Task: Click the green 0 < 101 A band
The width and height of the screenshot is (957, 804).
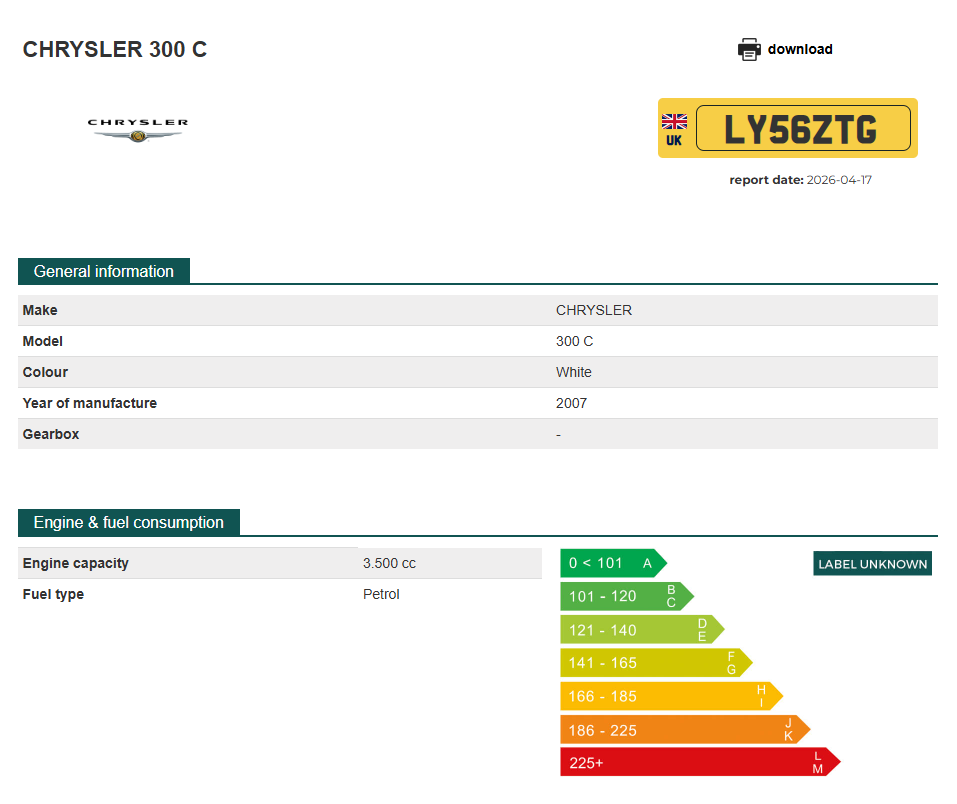Action: pos(613,563)
